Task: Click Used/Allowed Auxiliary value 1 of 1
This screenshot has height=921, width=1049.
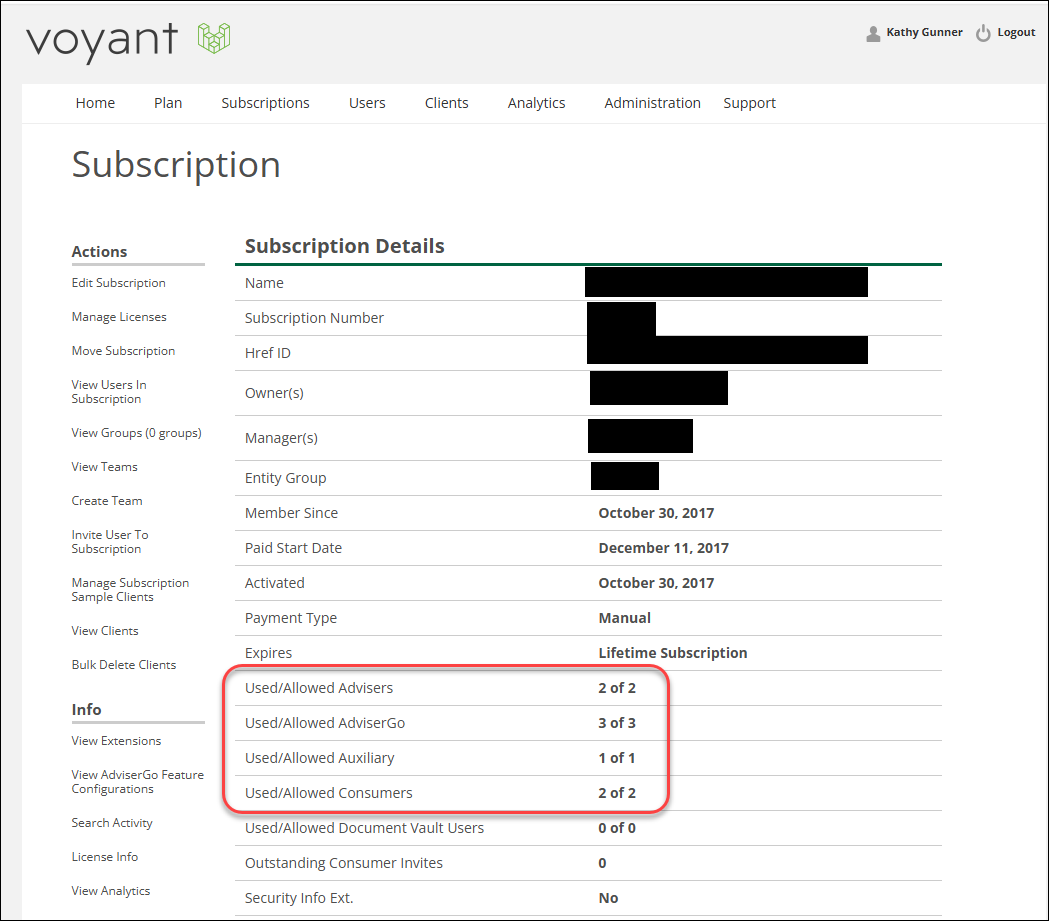Action: pyautogui.click(x=617, y=758)
